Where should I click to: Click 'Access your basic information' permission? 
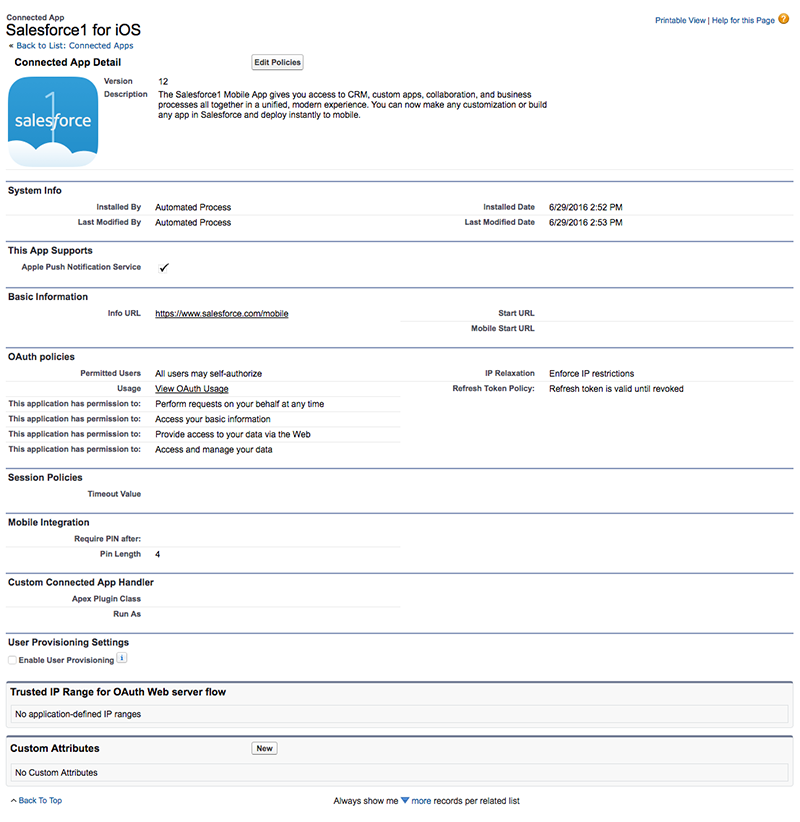(x=213, y=419)
